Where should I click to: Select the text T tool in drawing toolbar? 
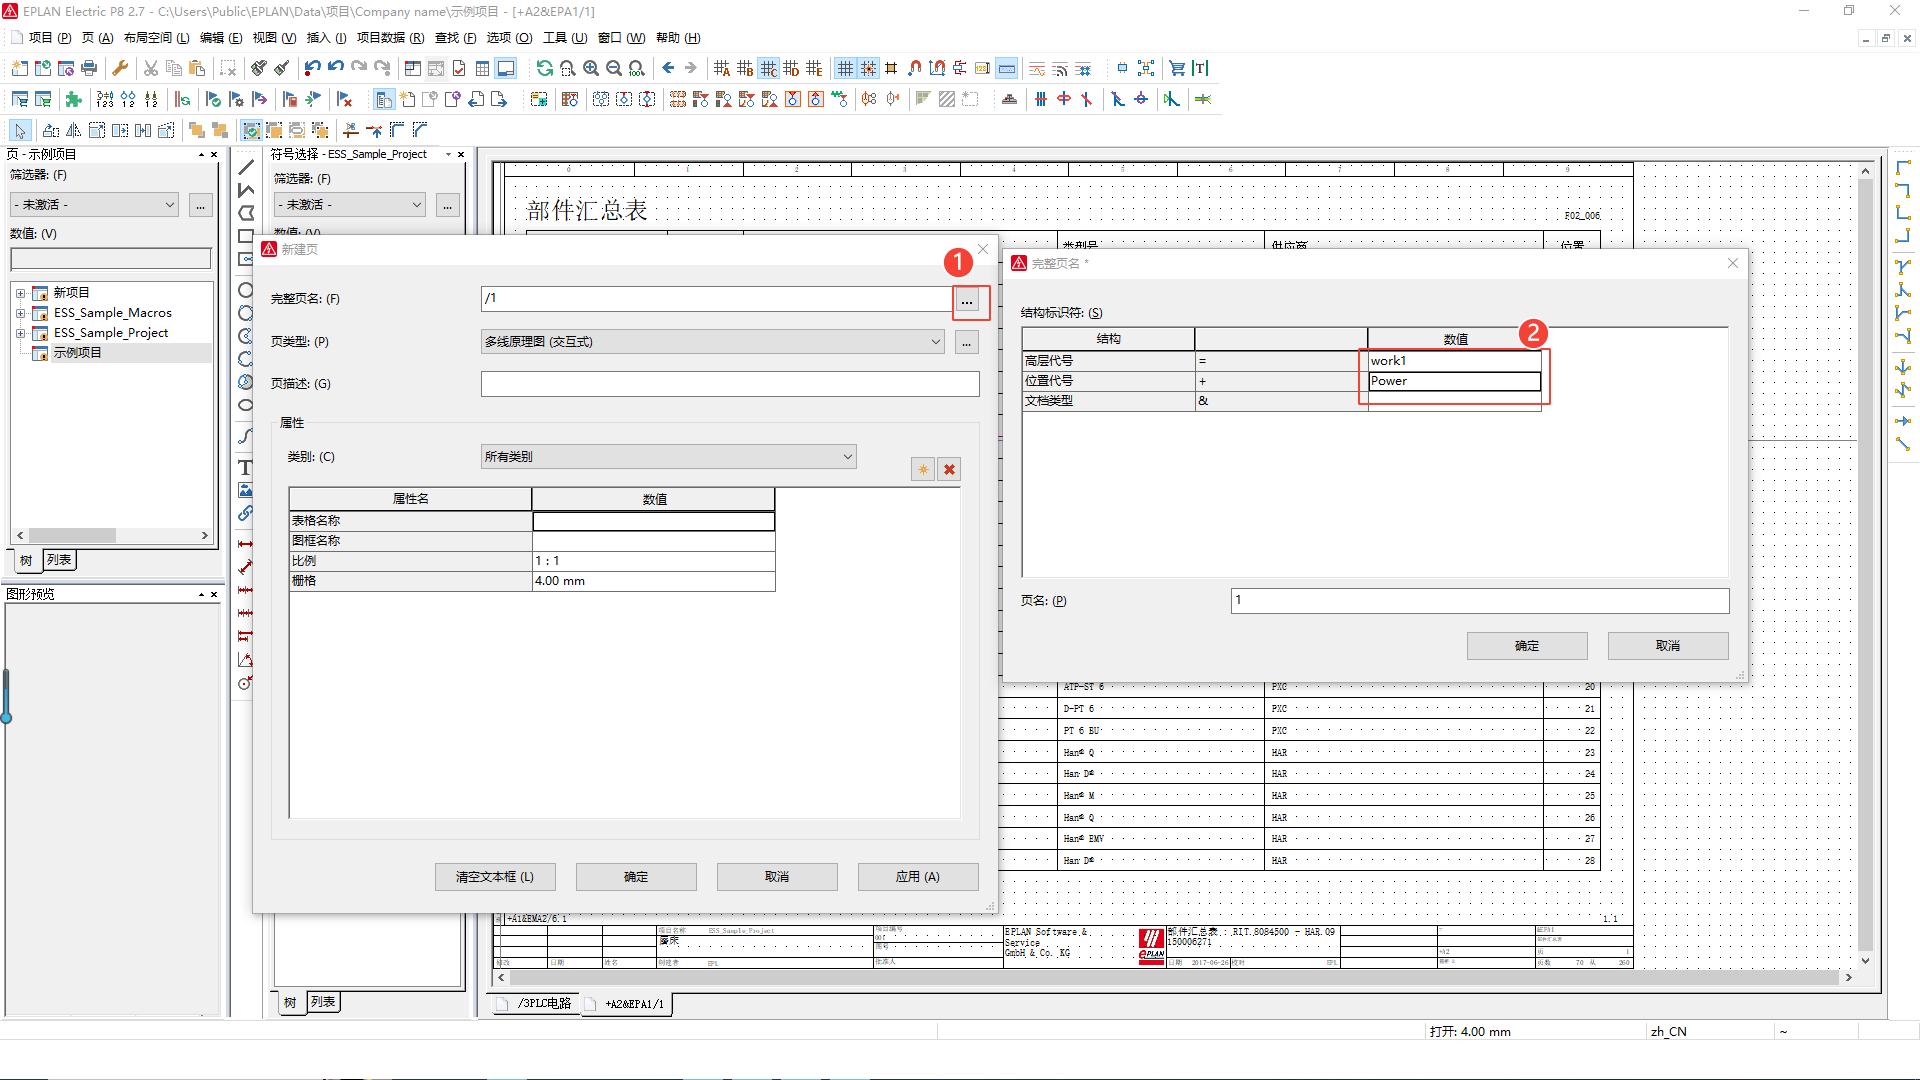click(x=245, y=468)
